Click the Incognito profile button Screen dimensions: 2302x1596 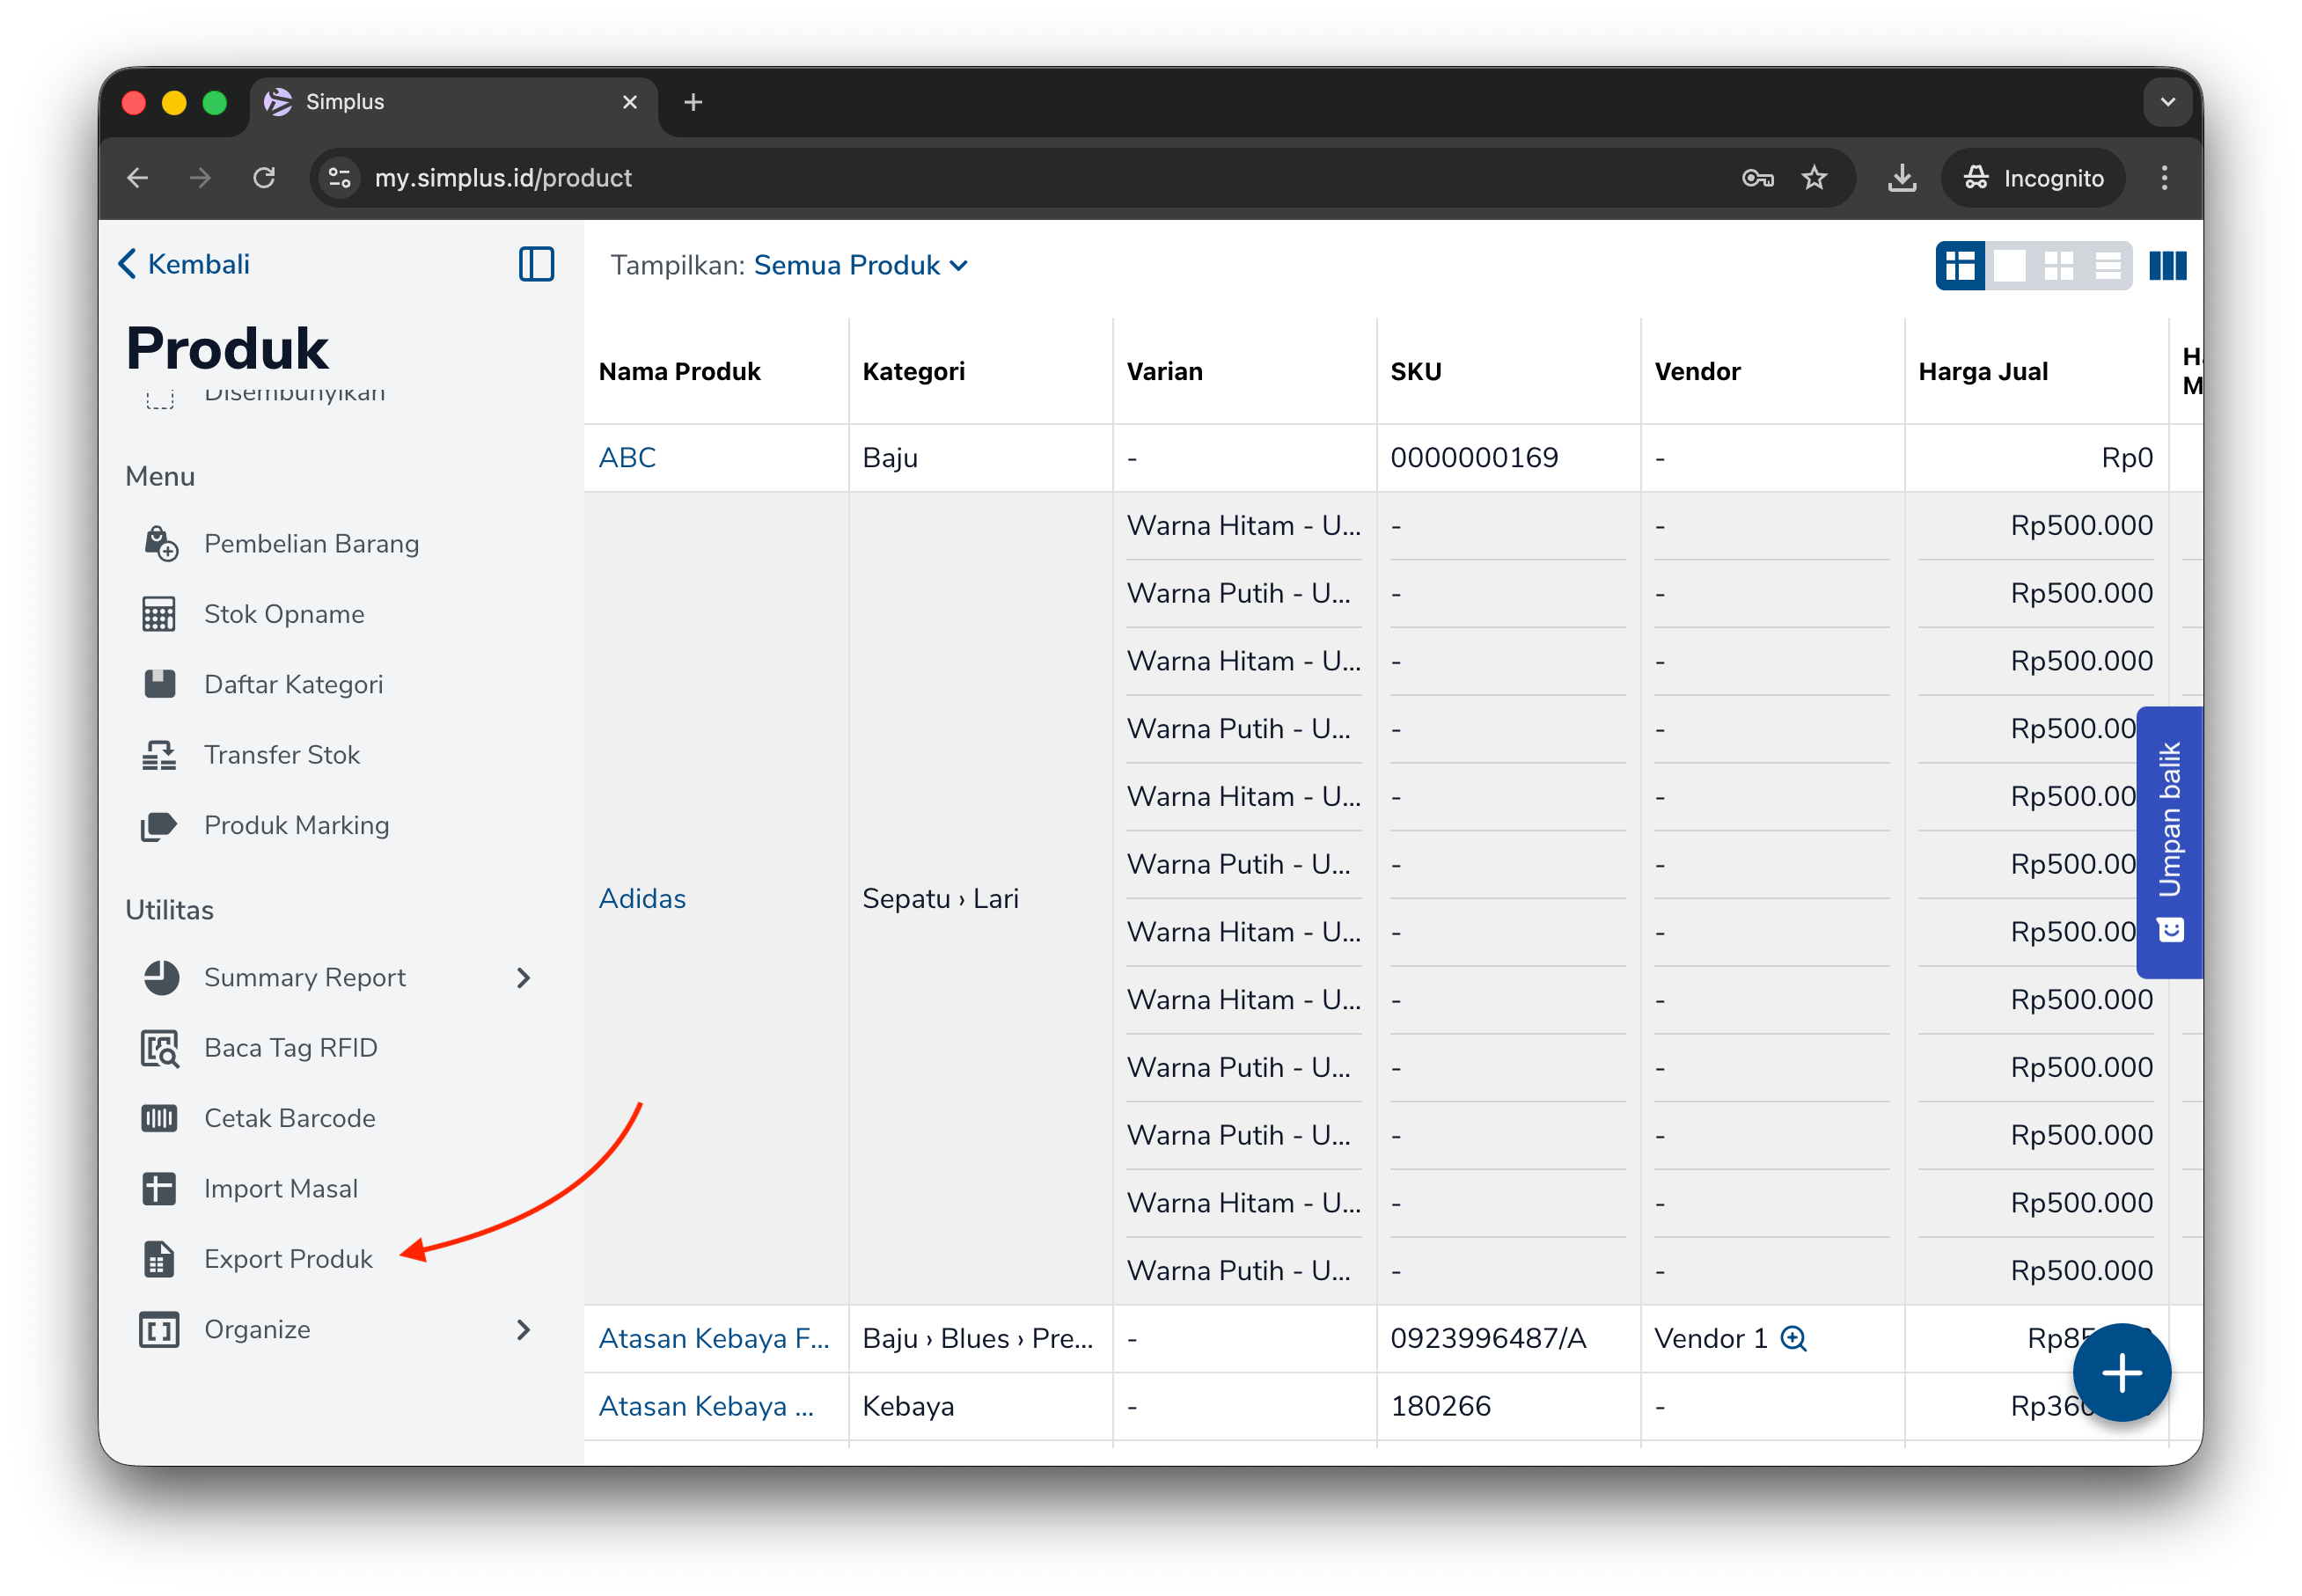(x=2033, y=178)
